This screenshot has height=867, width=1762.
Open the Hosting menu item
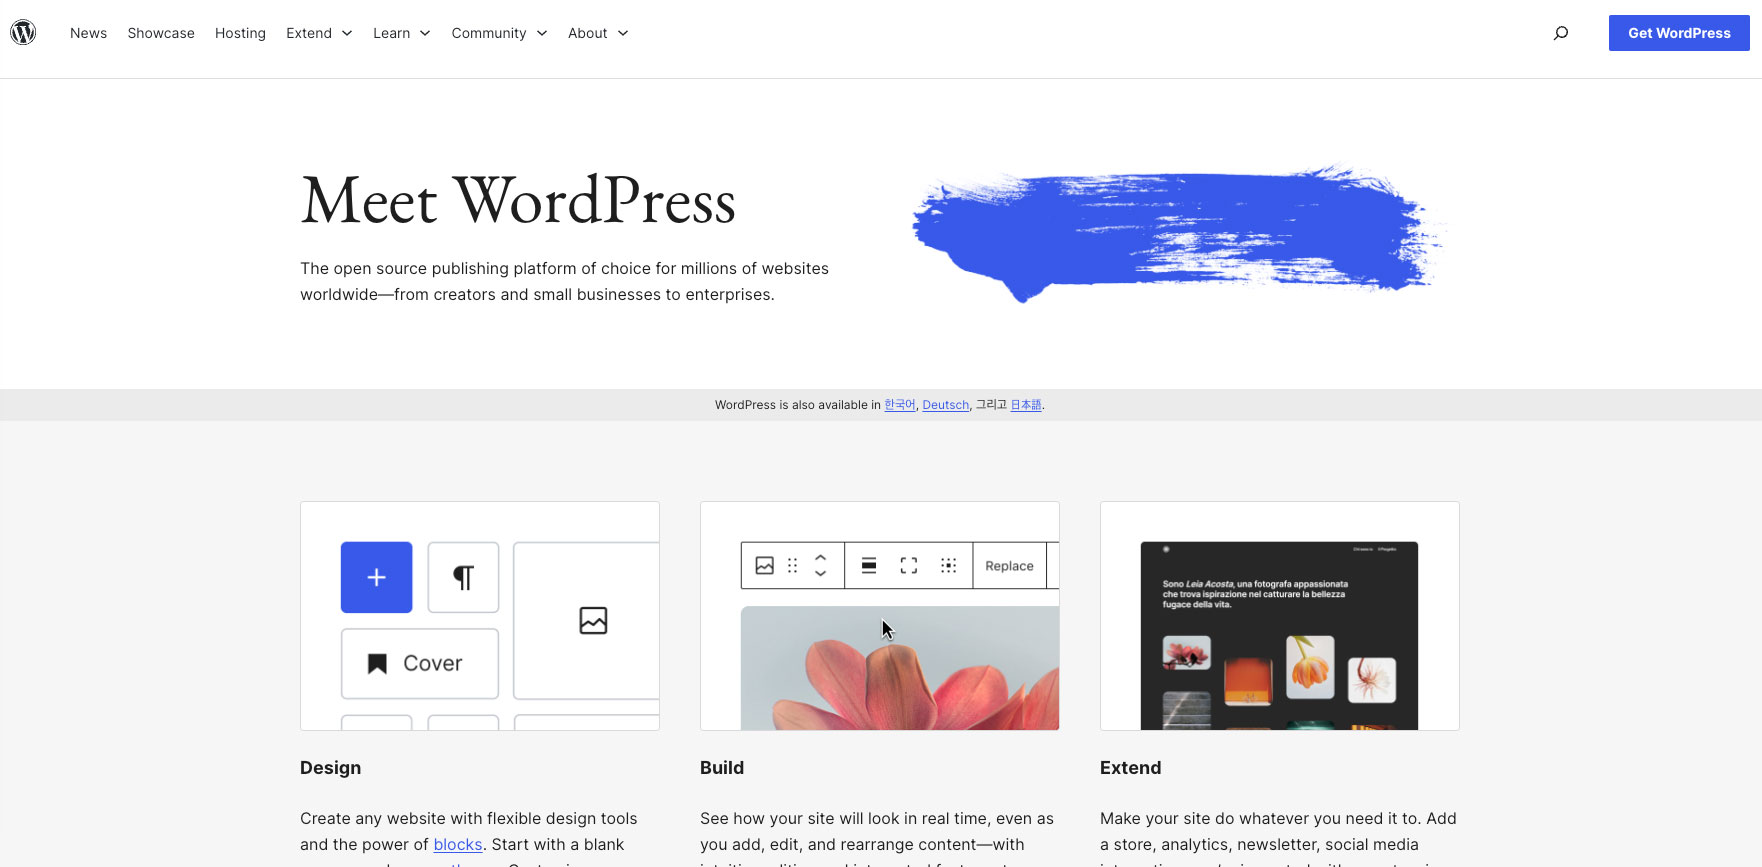[x=240, y=33]
